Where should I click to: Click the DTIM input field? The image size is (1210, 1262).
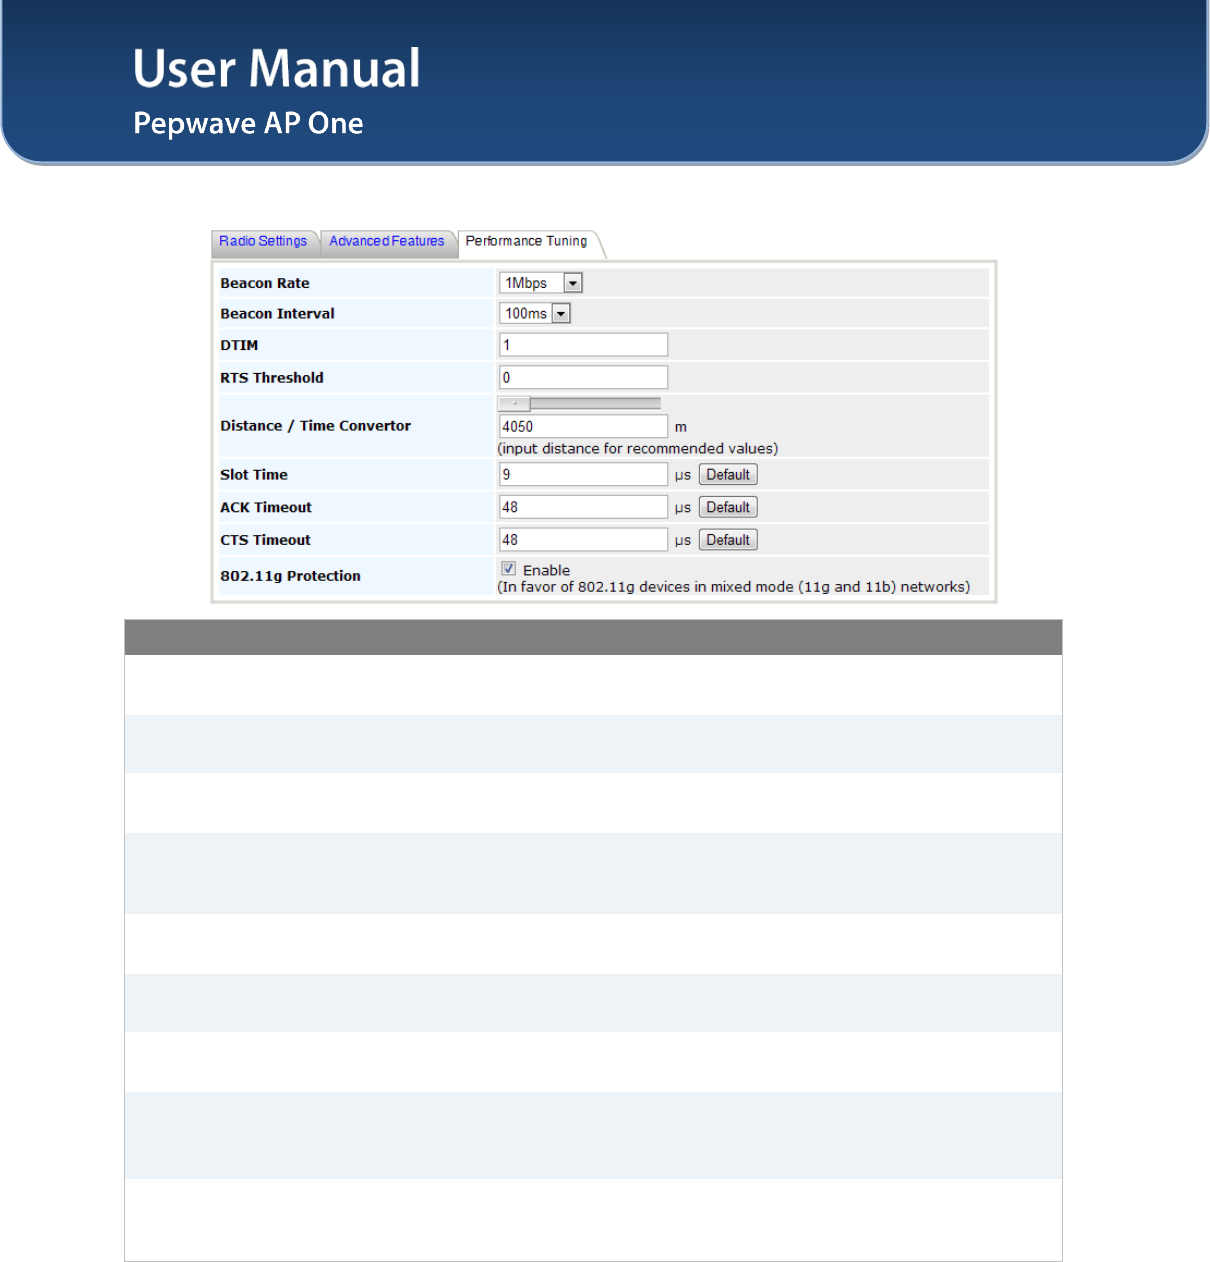[583, 345]
